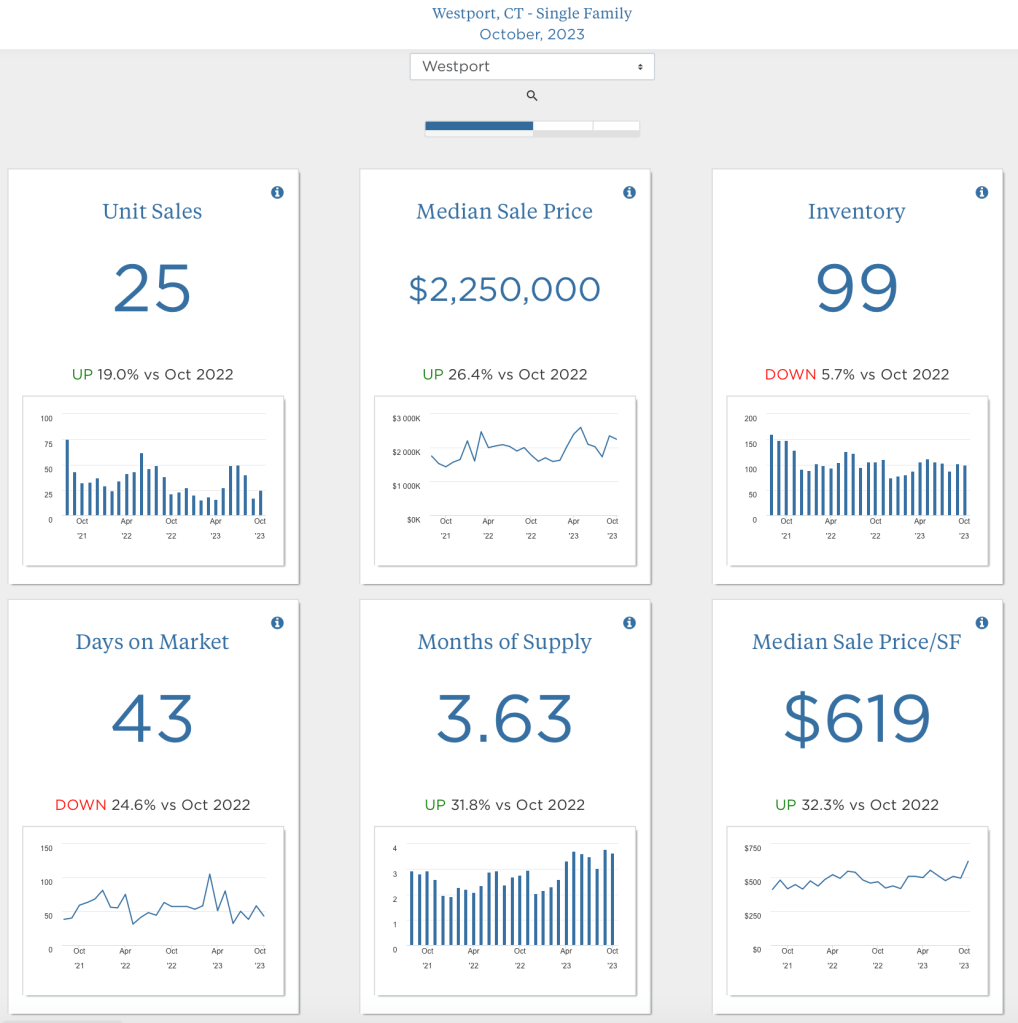Click the magnifying glass search icon

(x=532, y=96)
